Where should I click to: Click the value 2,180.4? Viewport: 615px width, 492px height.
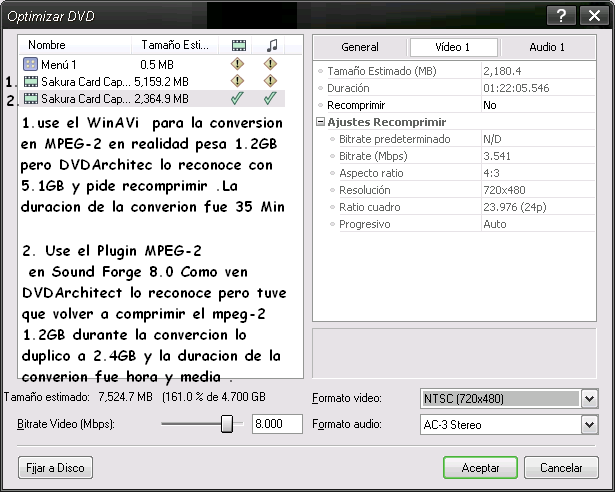[x=502, y=71]
